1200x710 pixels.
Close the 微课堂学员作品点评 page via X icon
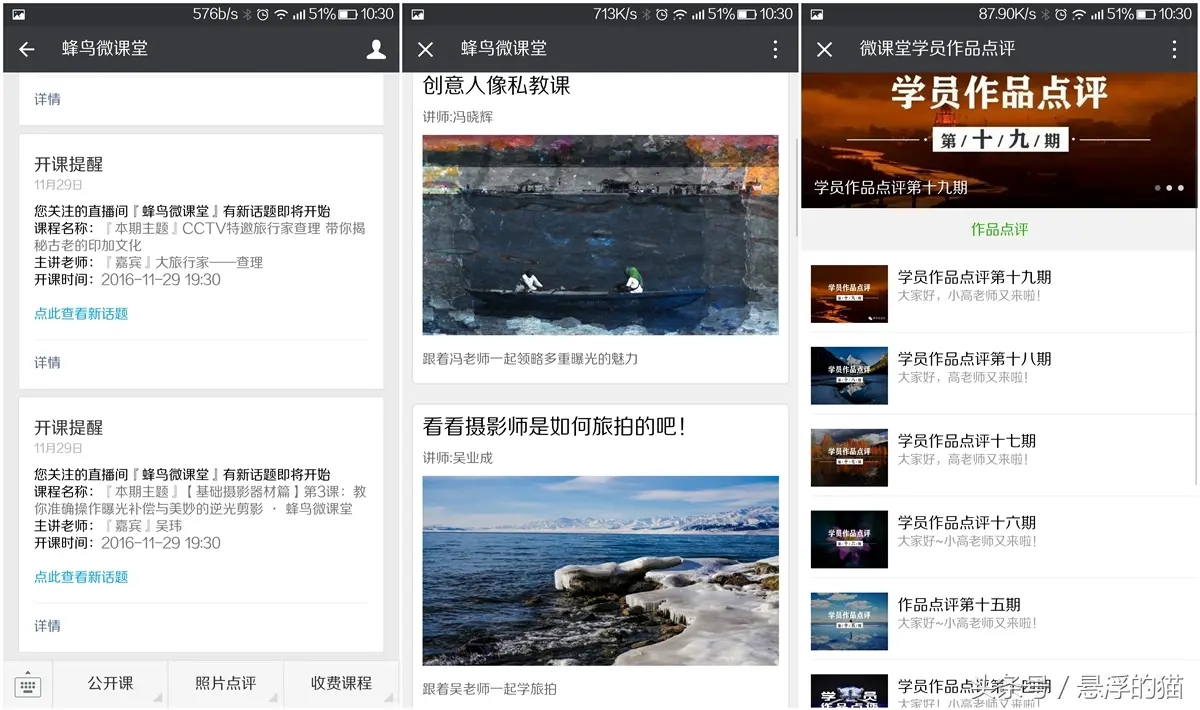tap(823, 48)
